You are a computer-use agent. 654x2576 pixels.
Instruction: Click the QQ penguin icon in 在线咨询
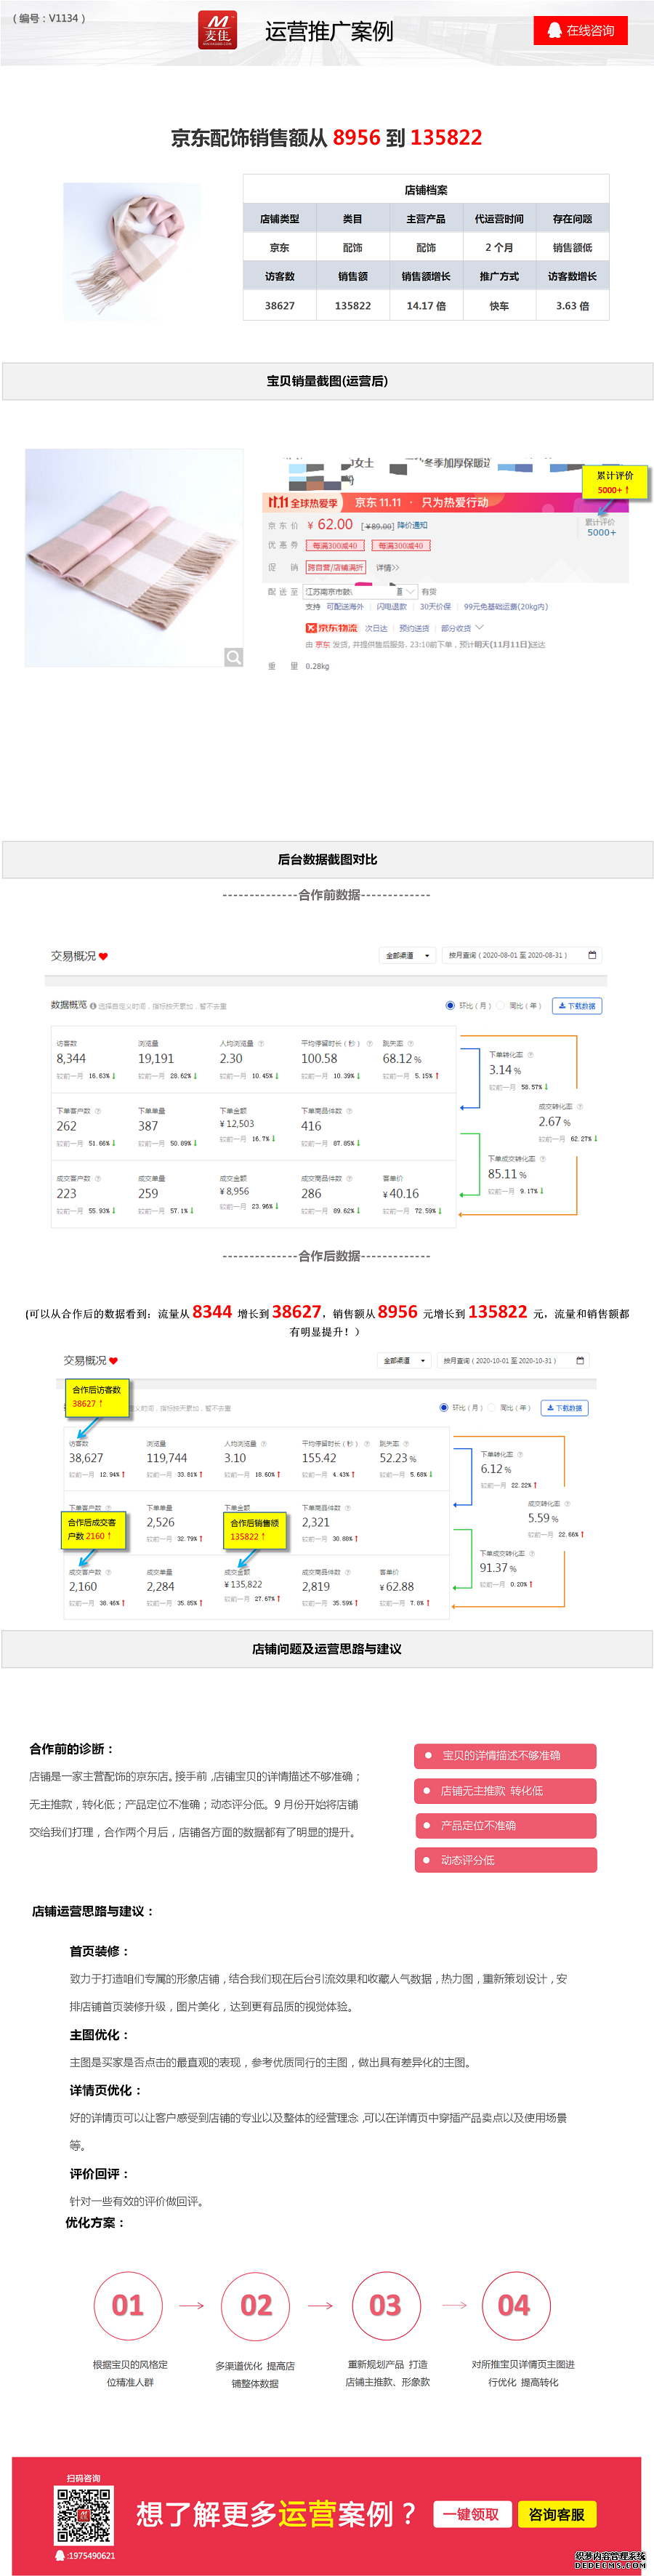tap(554, 31)
